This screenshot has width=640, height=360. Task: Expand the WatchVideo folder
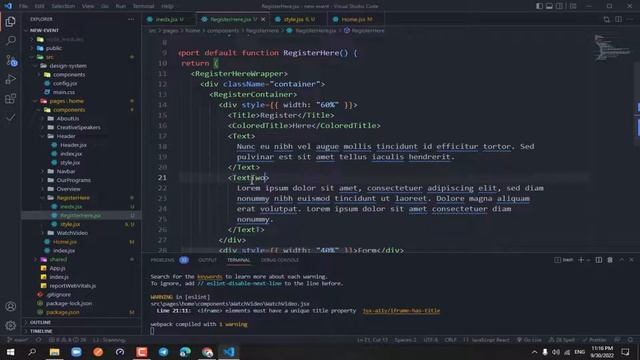tap(72, 233)
